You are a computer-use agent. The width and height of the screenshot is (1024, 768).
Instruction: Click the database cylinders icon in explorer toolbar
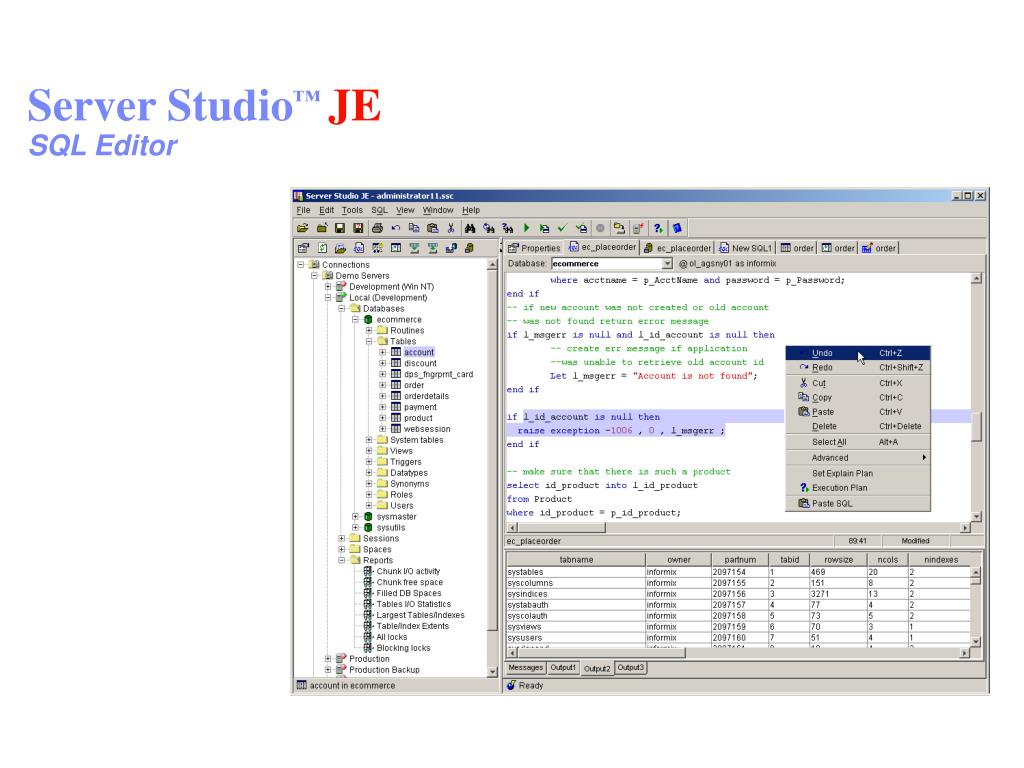[469, 248]
